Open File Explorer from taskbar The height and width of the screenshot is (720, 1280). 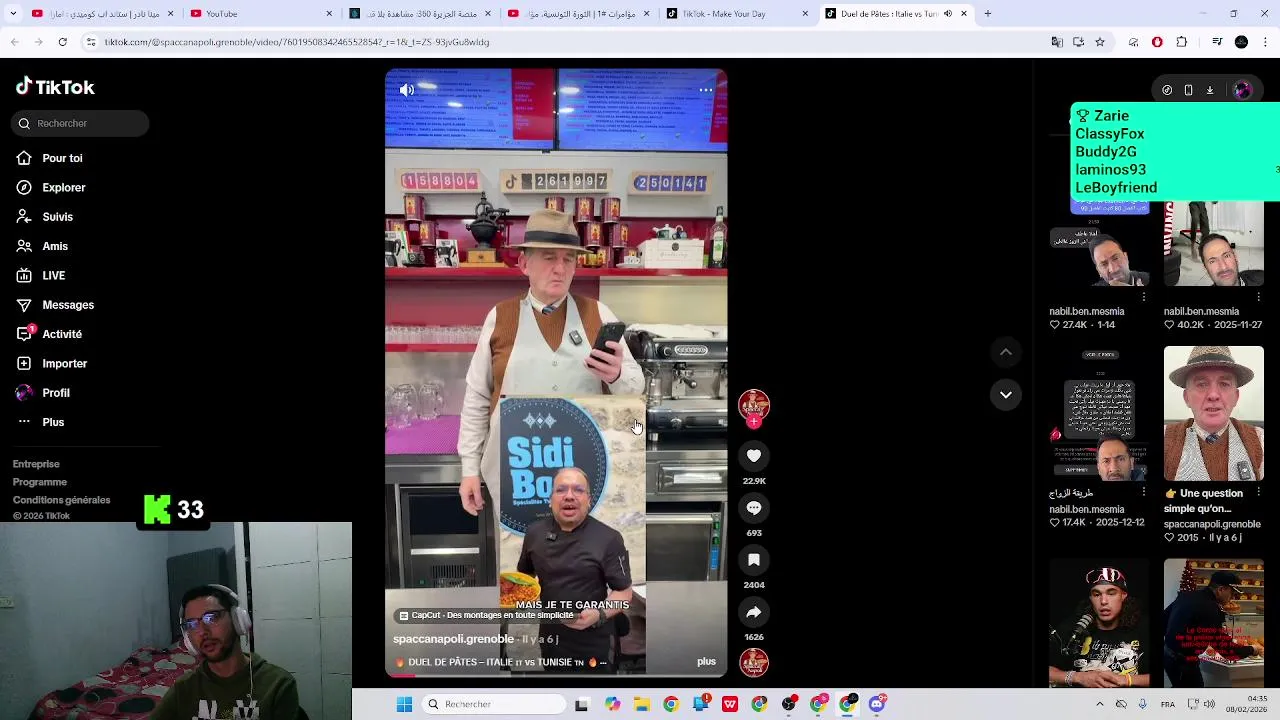(641, 704)
